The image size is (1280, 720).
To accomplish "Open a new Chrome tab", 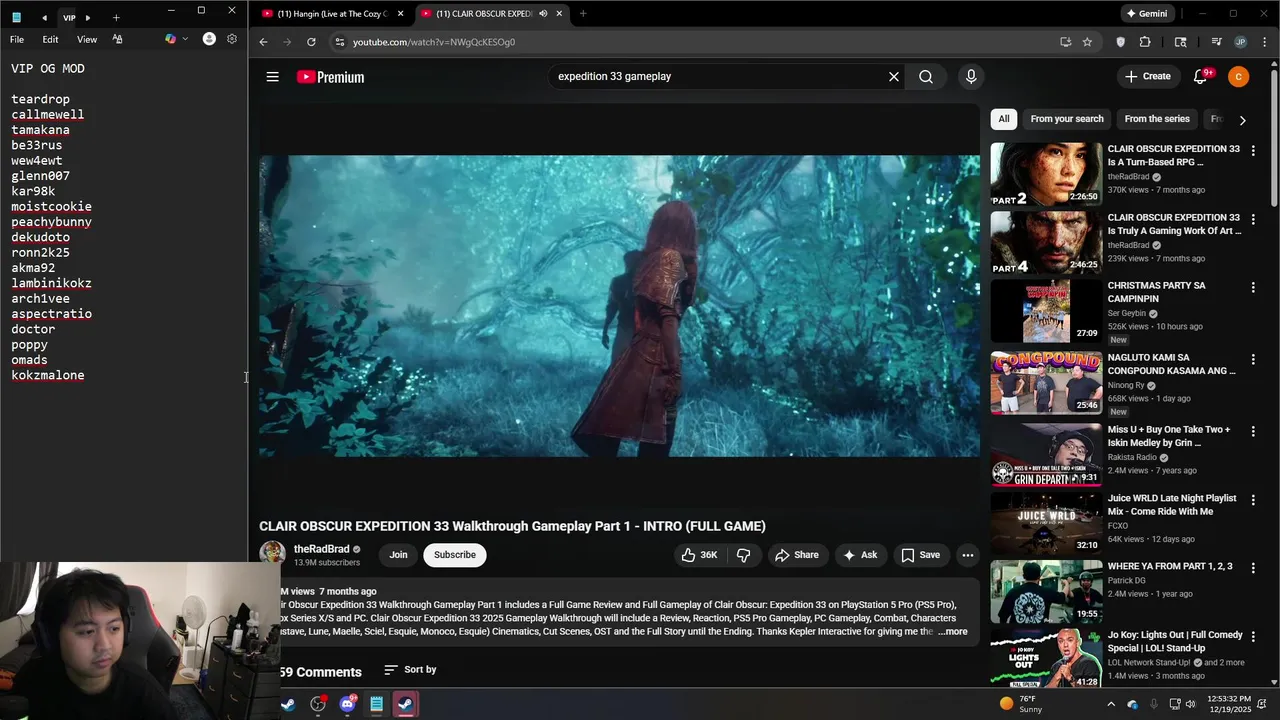I will pos(583,14).
